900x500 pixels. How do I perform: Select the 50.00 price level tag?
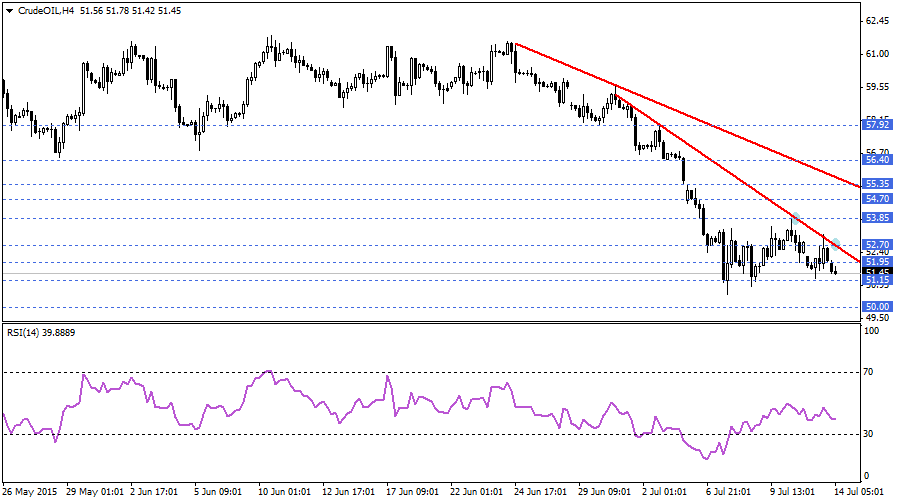click(877, 306)
